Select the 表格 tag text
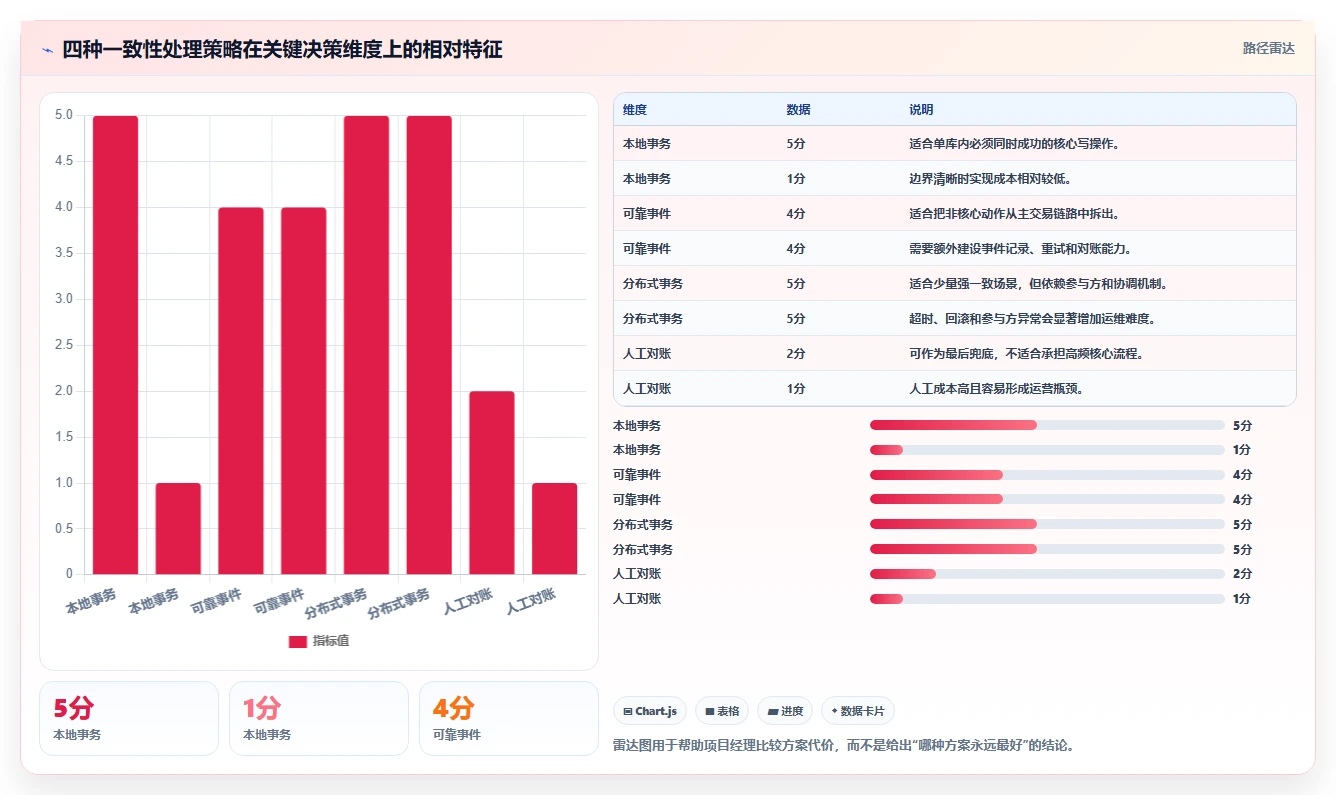1336x795 pixels. click(x=728, y=712)
